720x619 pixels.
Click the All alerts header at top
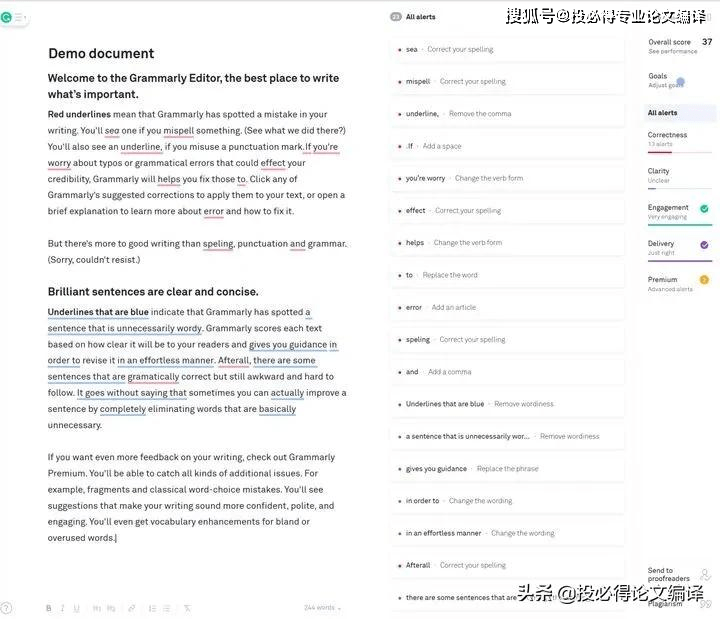[420, 17]
